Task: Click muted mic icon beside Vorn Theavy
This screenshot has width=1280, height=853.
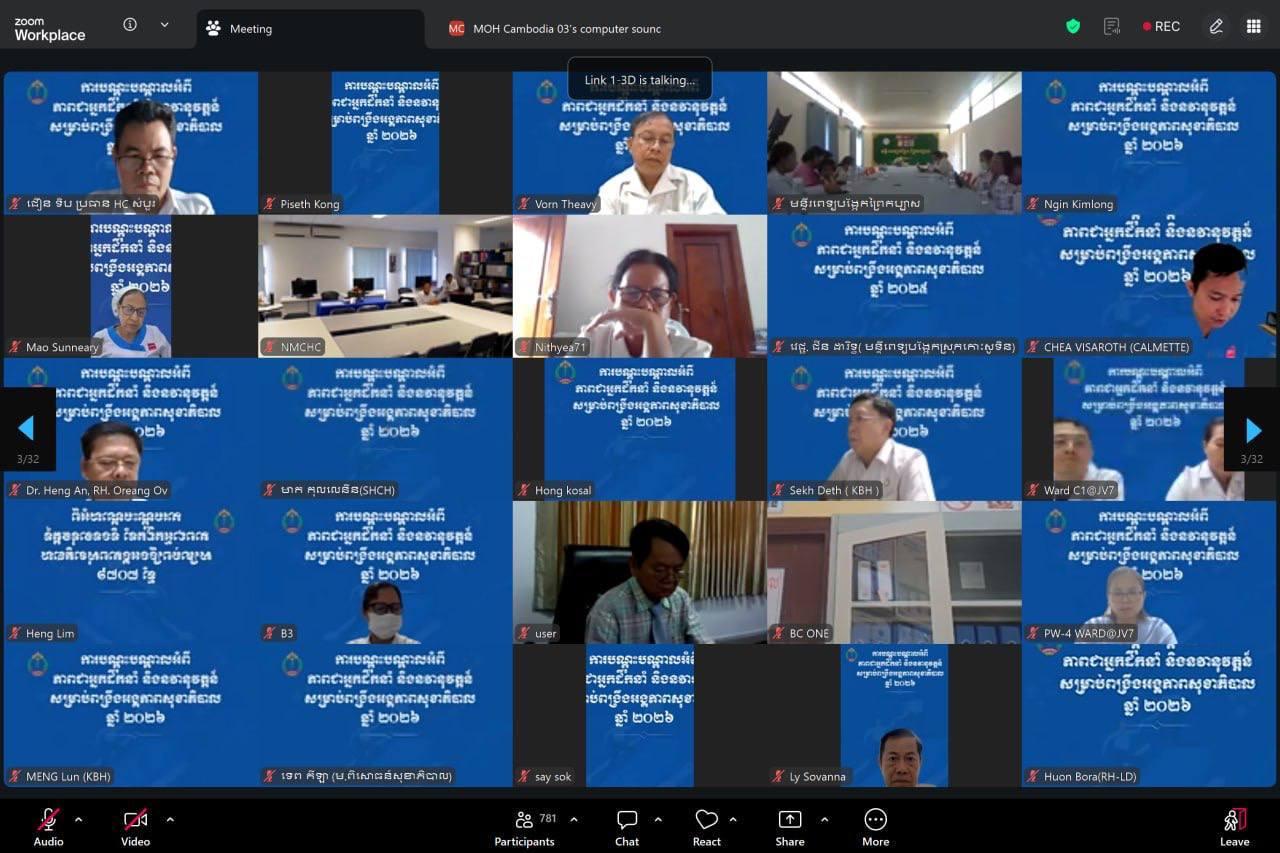Action: [x=524, y=204]
